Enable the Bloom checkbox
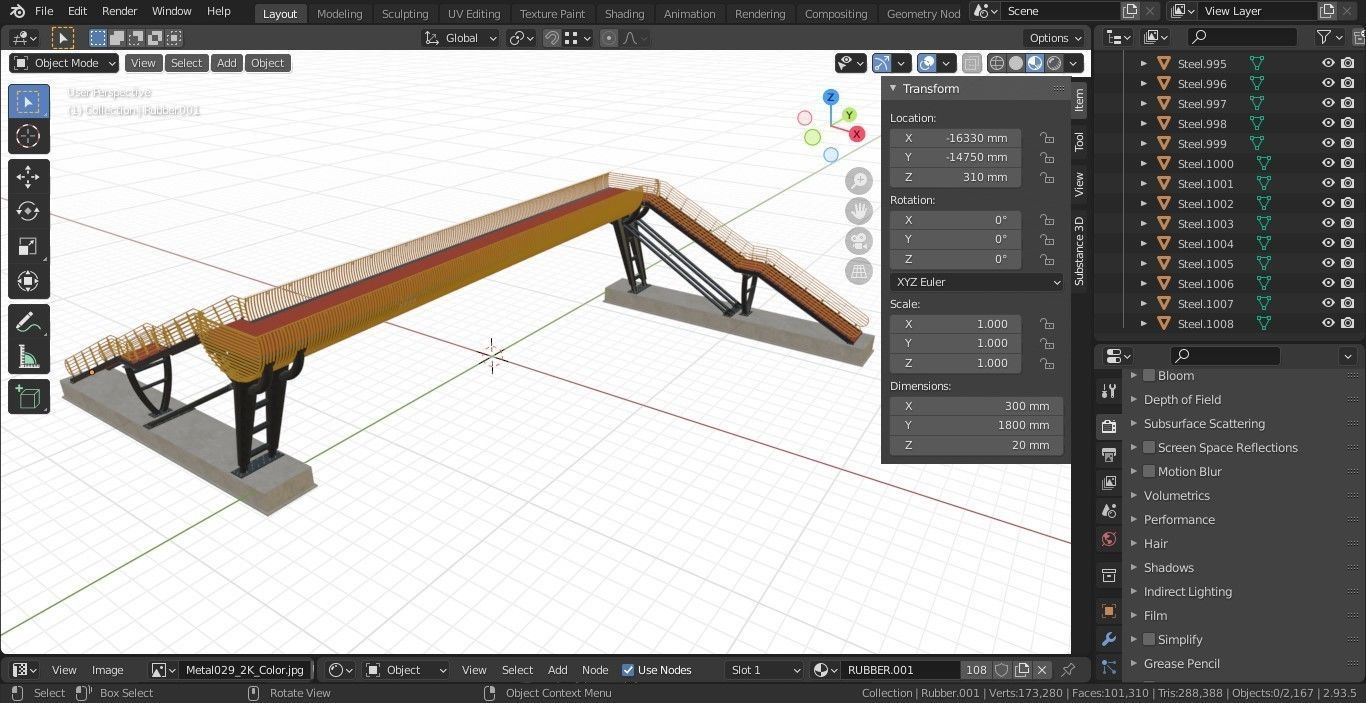The height and width of the screenshot is (703, 1366). point(1149,375)
